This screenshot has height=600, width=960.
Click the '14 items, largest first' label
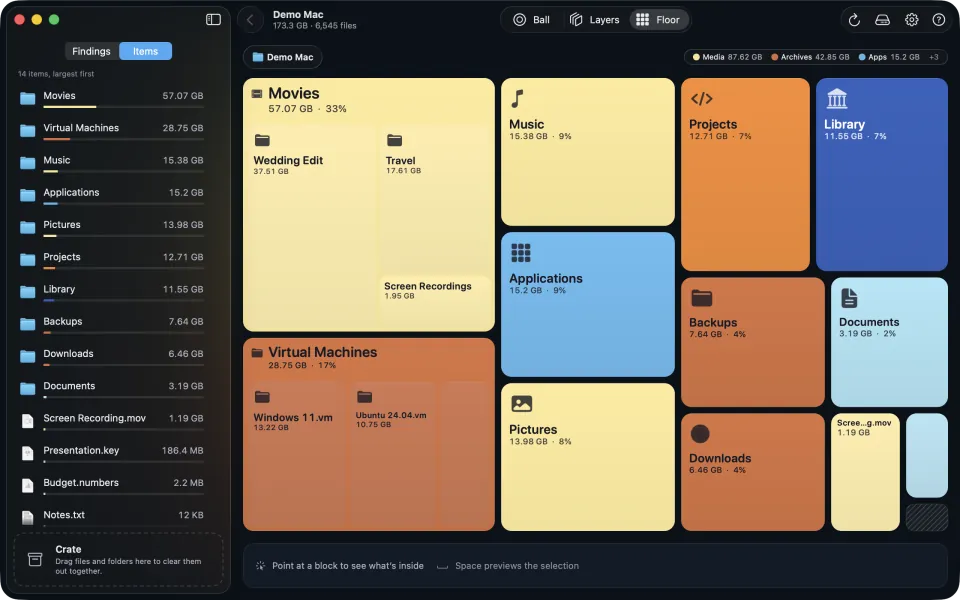[x=56, y=73]
